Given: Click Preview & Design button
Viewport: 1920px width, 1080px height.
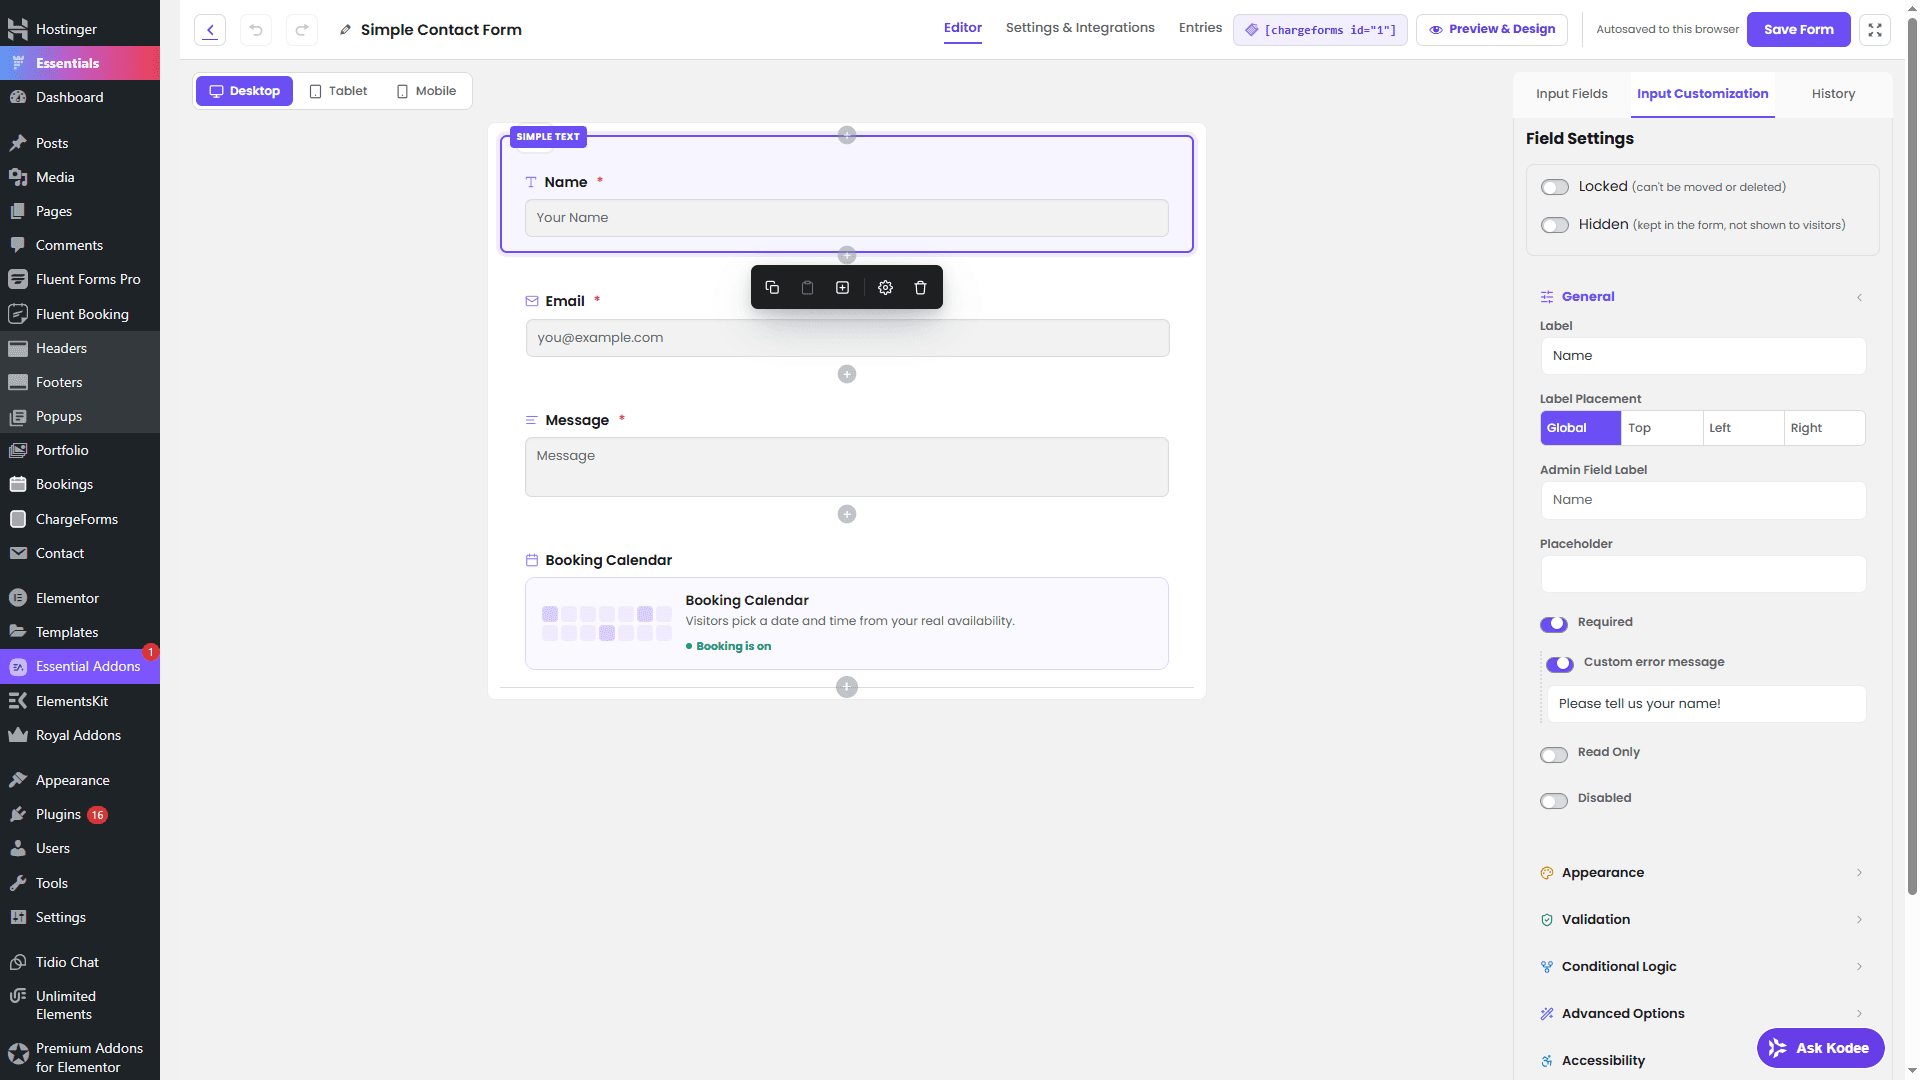Looking at the screenshot, I should pos(1492,30).
